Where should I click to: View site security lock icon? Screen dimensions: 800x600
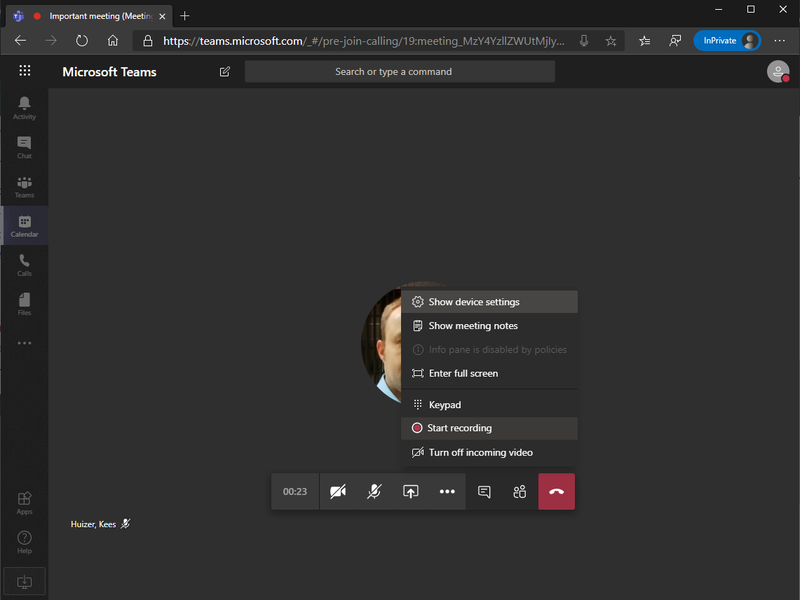click(147, 41)
